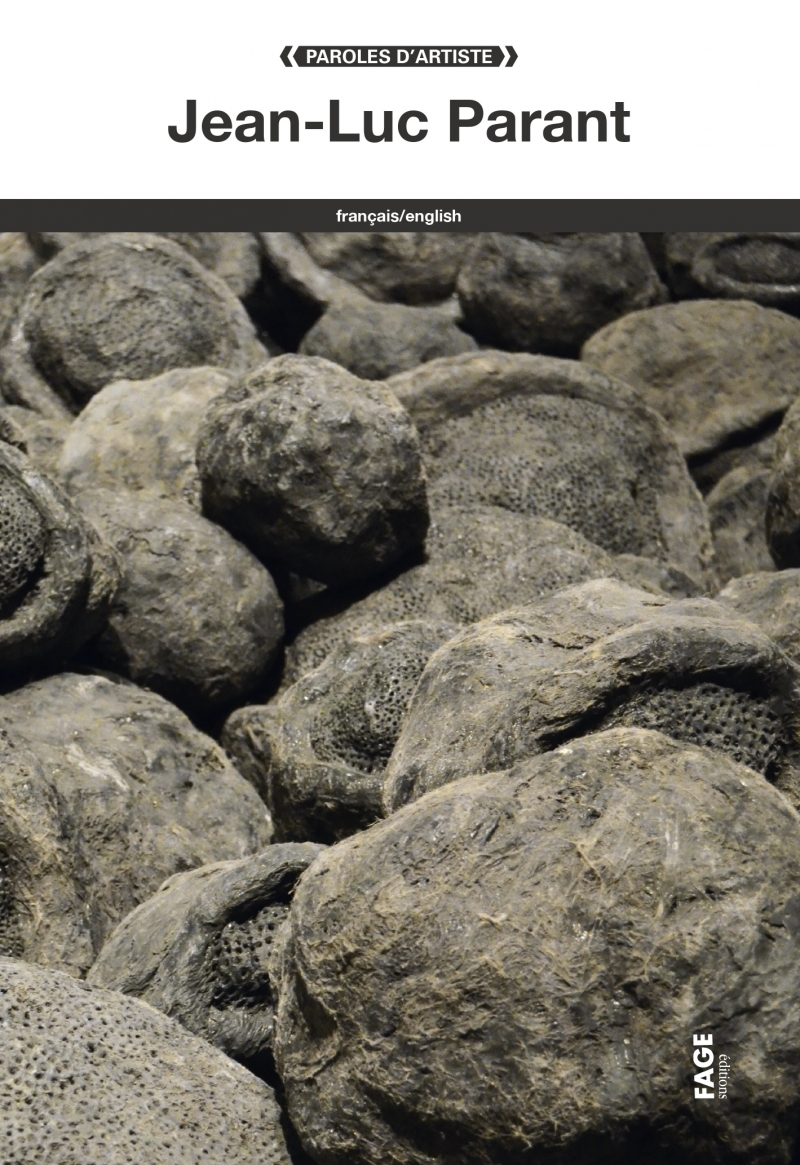This screenshot has width=800, height=1165.
Task: Click the word "français" in the language bar
Action: 367,216
